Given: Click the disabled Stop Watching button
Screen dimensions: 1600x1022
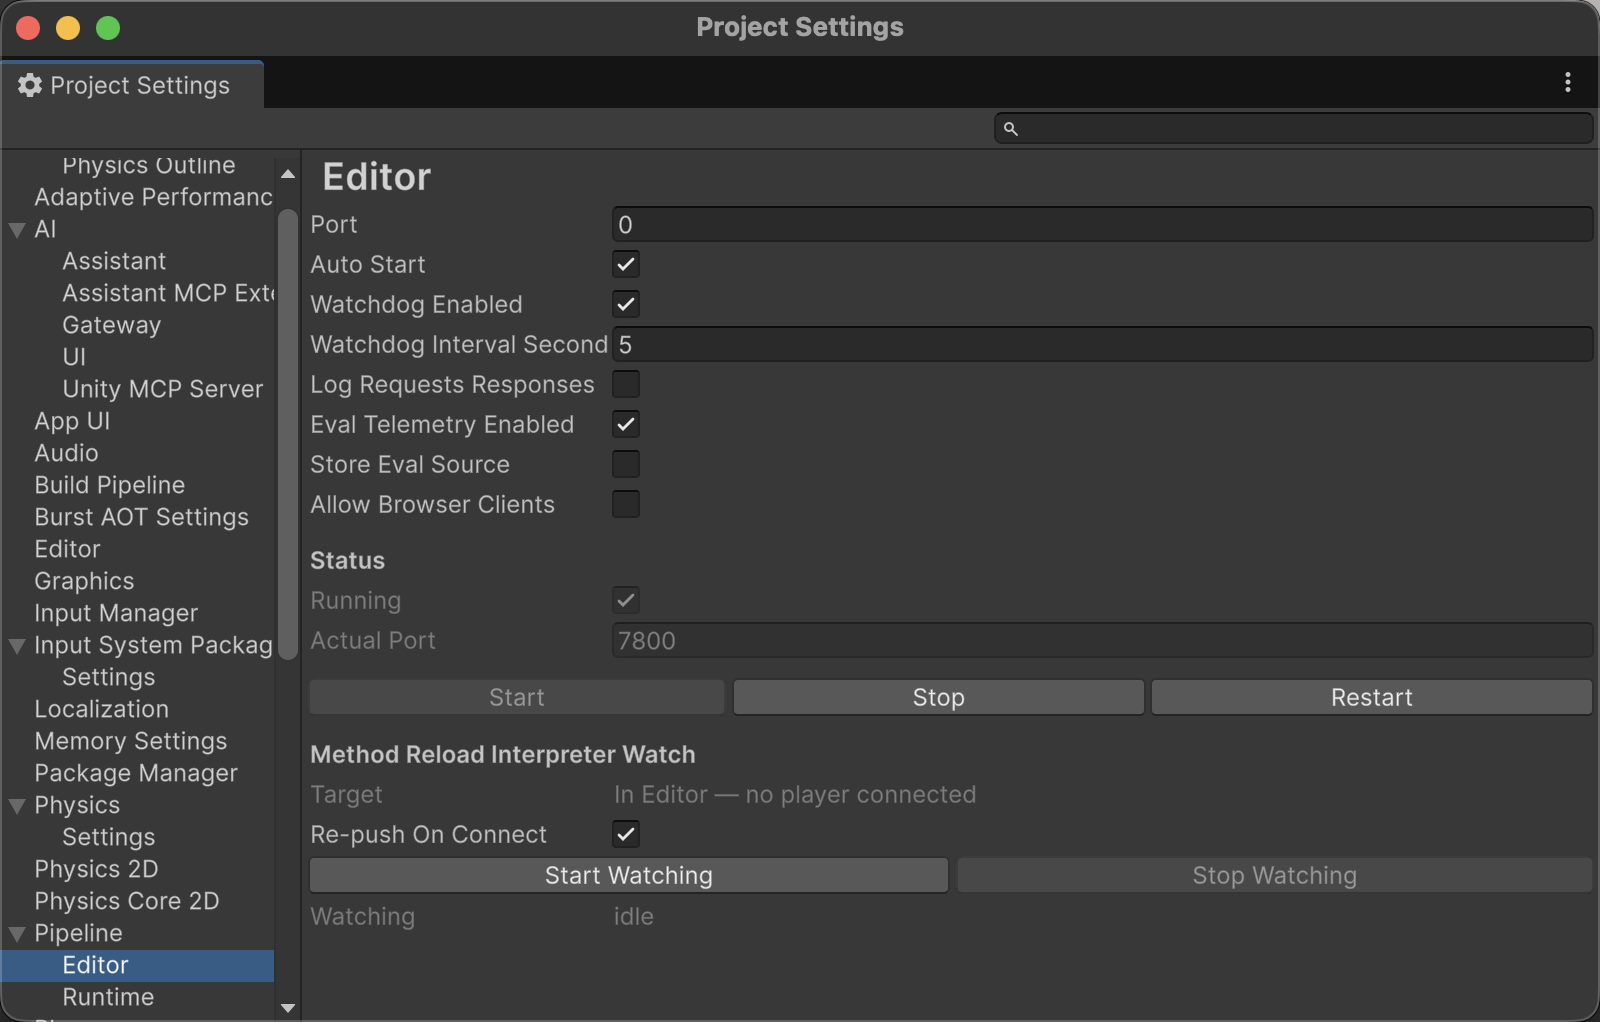Looking at the screenshot, I should click(x=1274, y=875).
